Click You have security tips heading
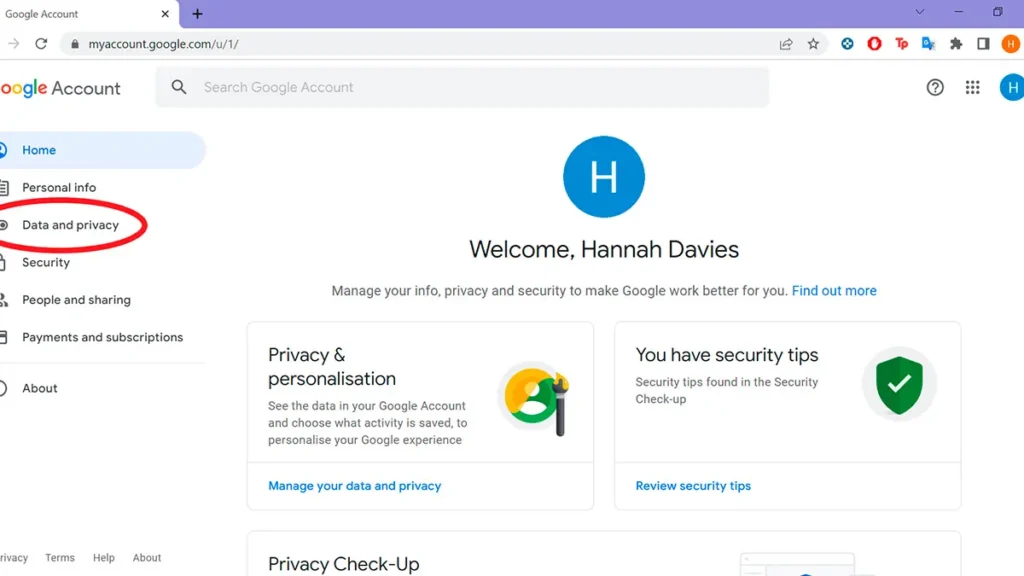This screenshot has width=1024, height=576. 727,355
